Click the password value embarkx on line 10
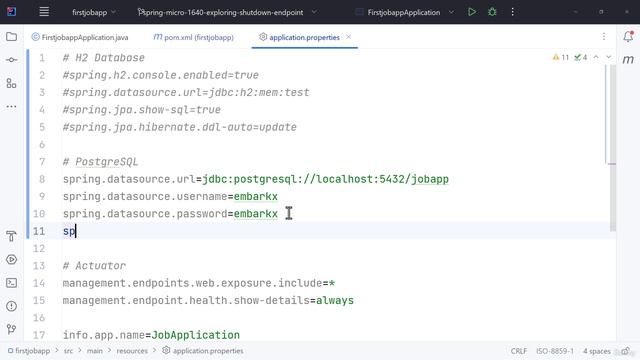 coord(256,214)
